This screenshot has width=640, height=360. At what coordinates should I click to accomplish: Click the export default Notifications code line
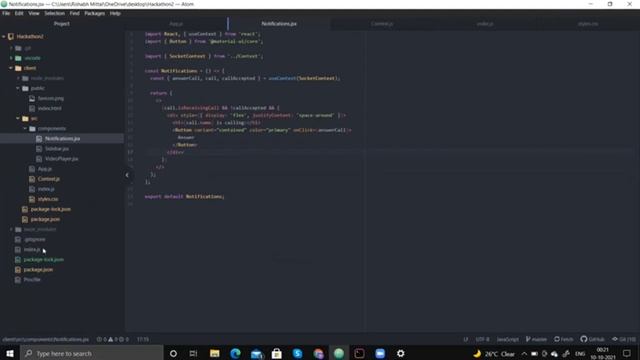click(x=184, y=197)
